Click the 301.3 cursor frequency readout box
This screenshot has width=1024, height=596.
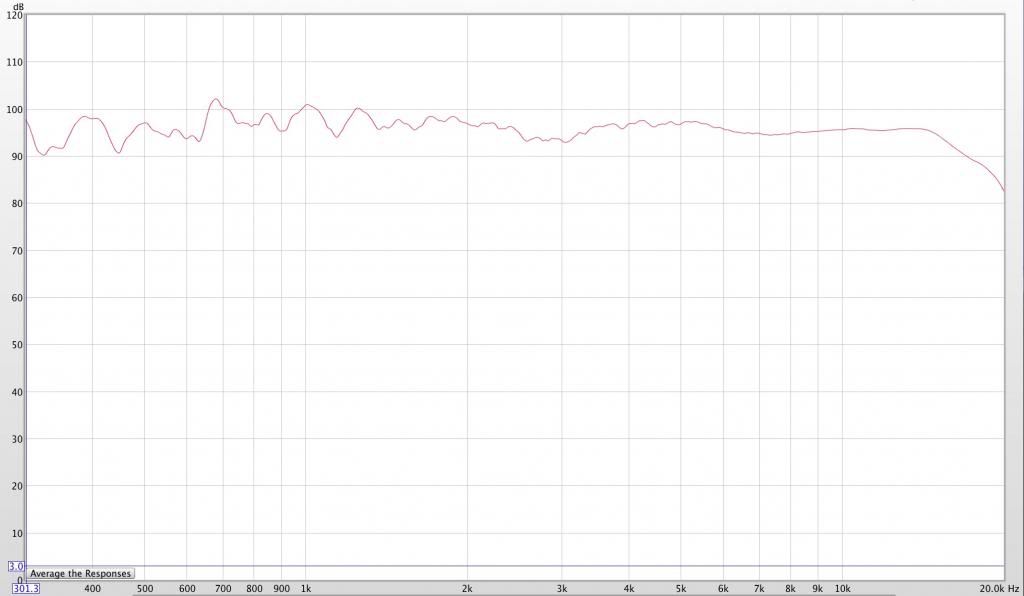point(26,589)
